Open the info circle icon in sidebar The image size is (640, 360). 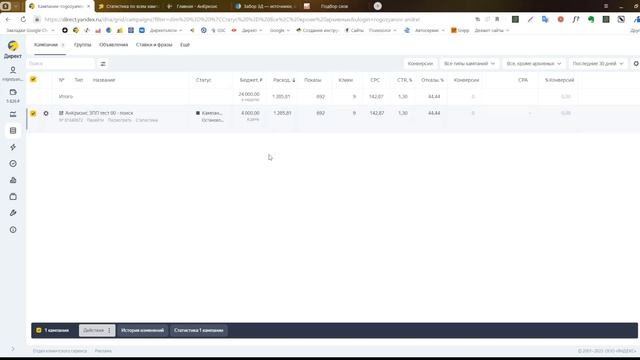coord(13,230)
